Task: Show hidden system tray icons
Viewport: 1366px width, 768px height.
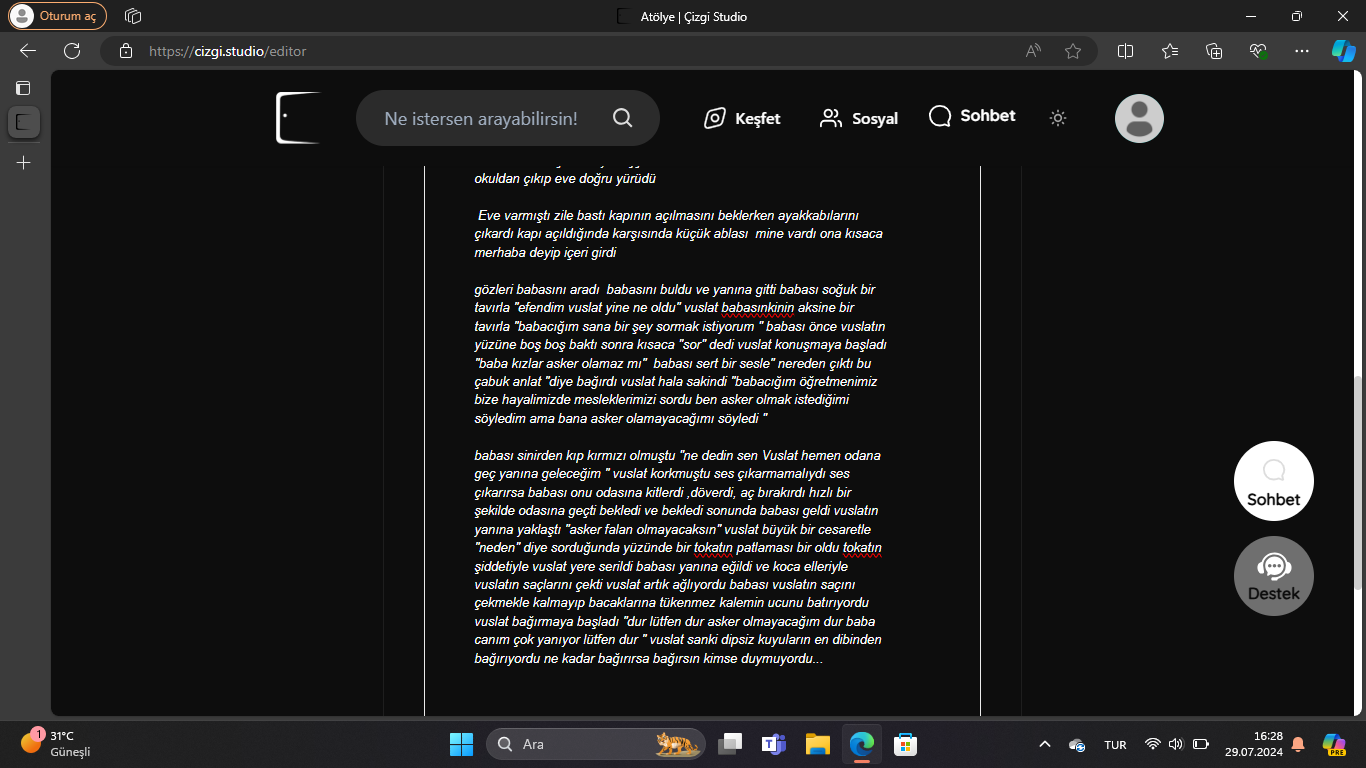Action: (x=1045, y=744)
